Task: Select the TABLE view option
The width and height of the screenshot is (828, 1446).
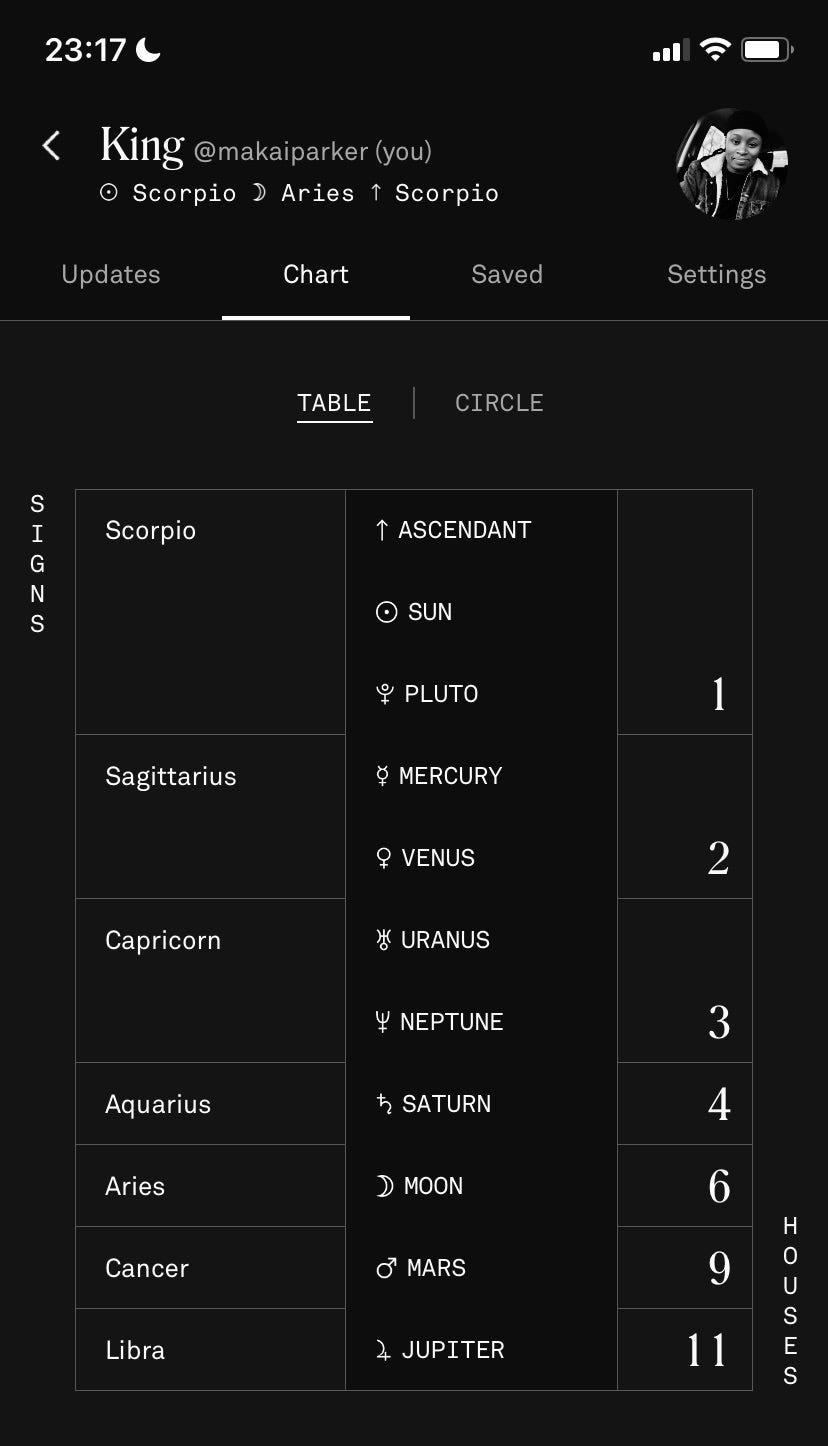Action: tap(334, 403)
